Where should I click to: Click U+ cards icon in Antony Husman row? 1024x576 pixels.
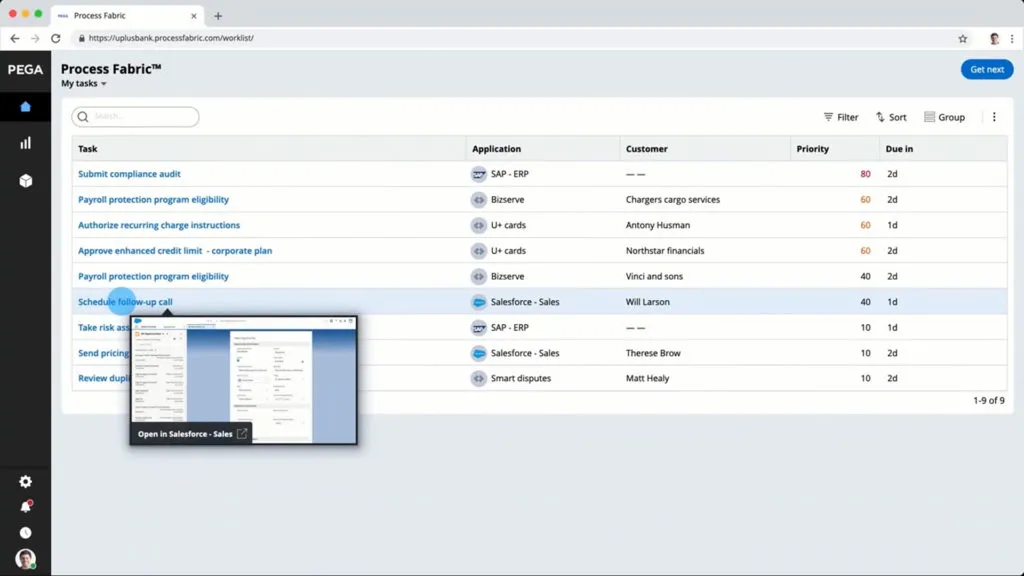[x=479, y=225]
